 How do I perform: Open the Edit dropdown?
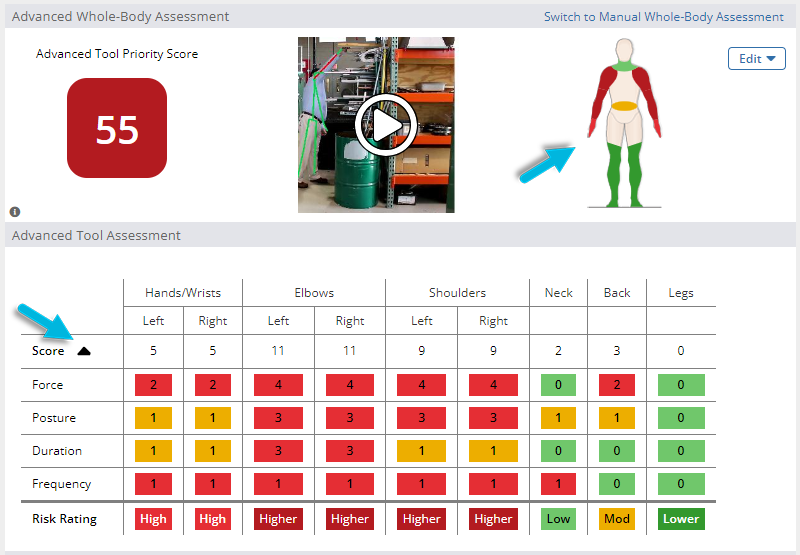757,59
